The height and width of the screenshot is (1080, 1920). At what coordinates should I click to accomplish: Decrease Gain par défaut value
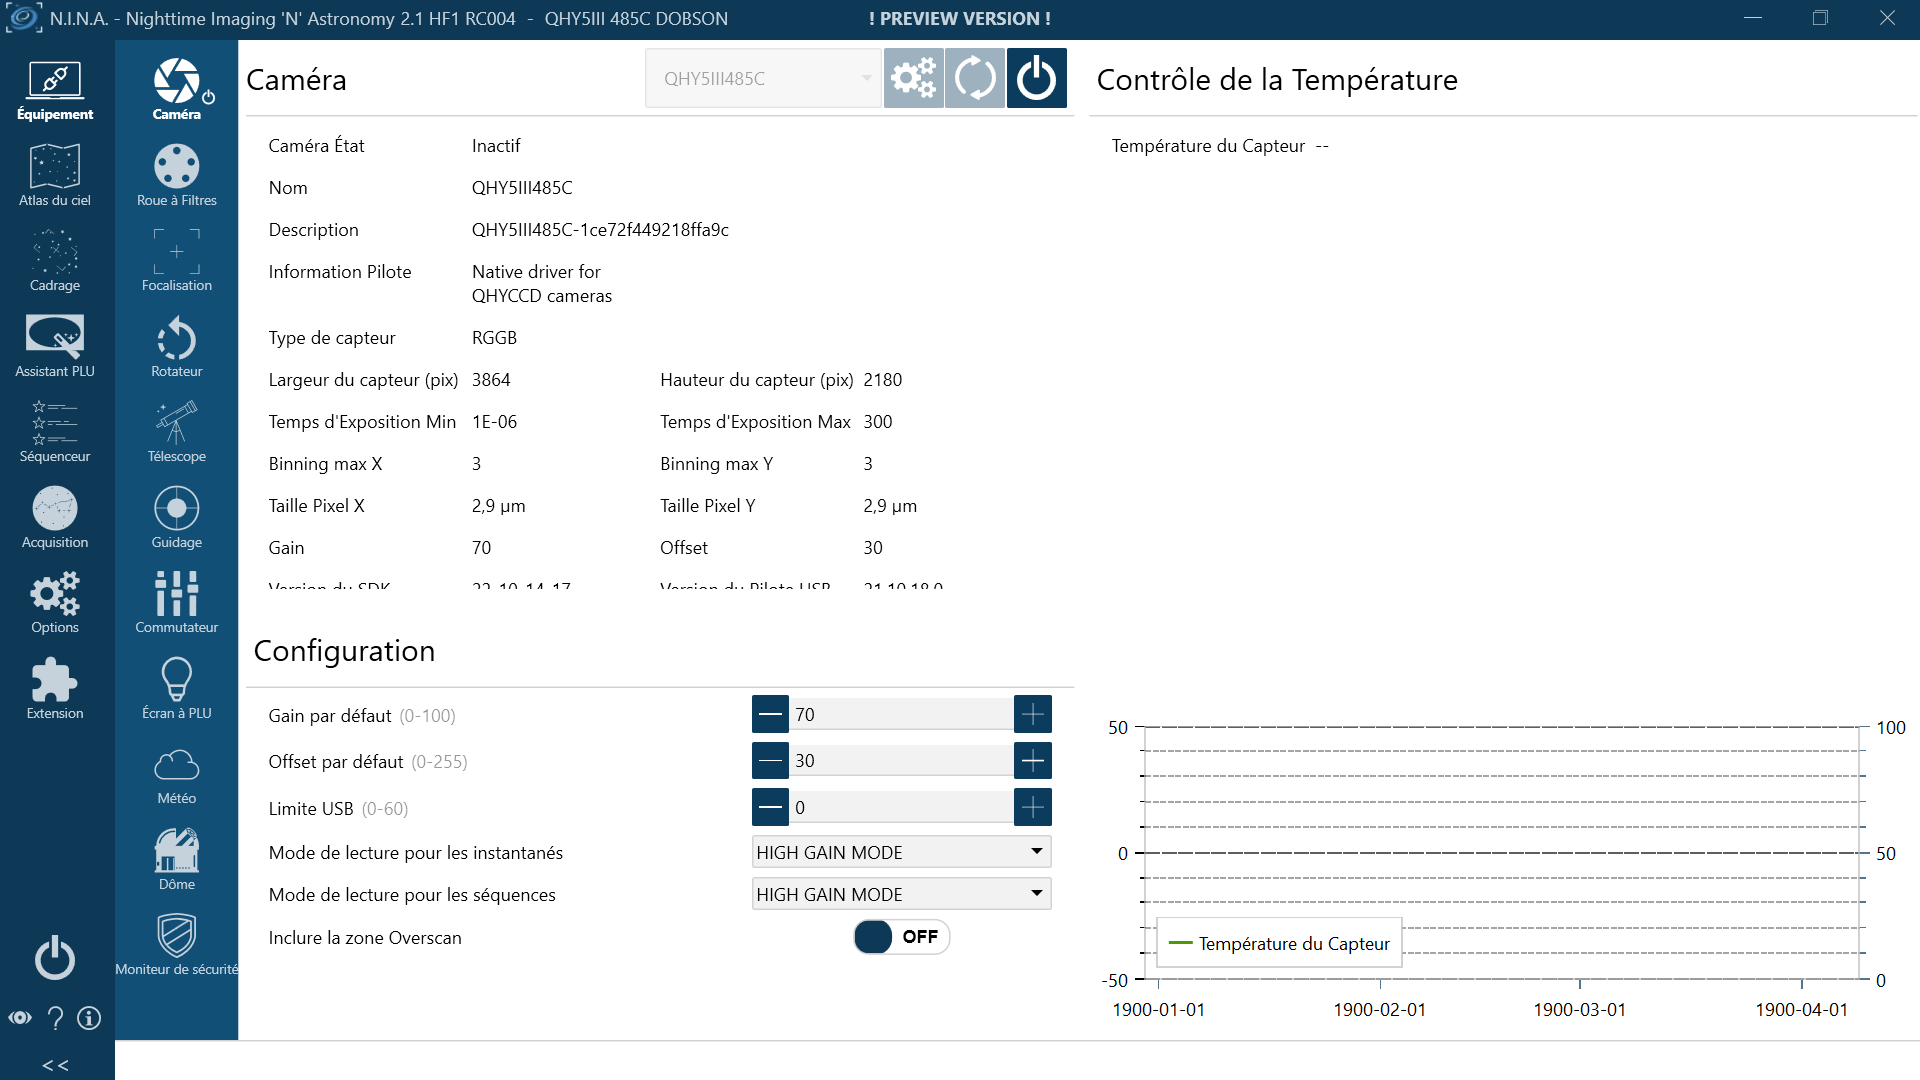(770, 714)
